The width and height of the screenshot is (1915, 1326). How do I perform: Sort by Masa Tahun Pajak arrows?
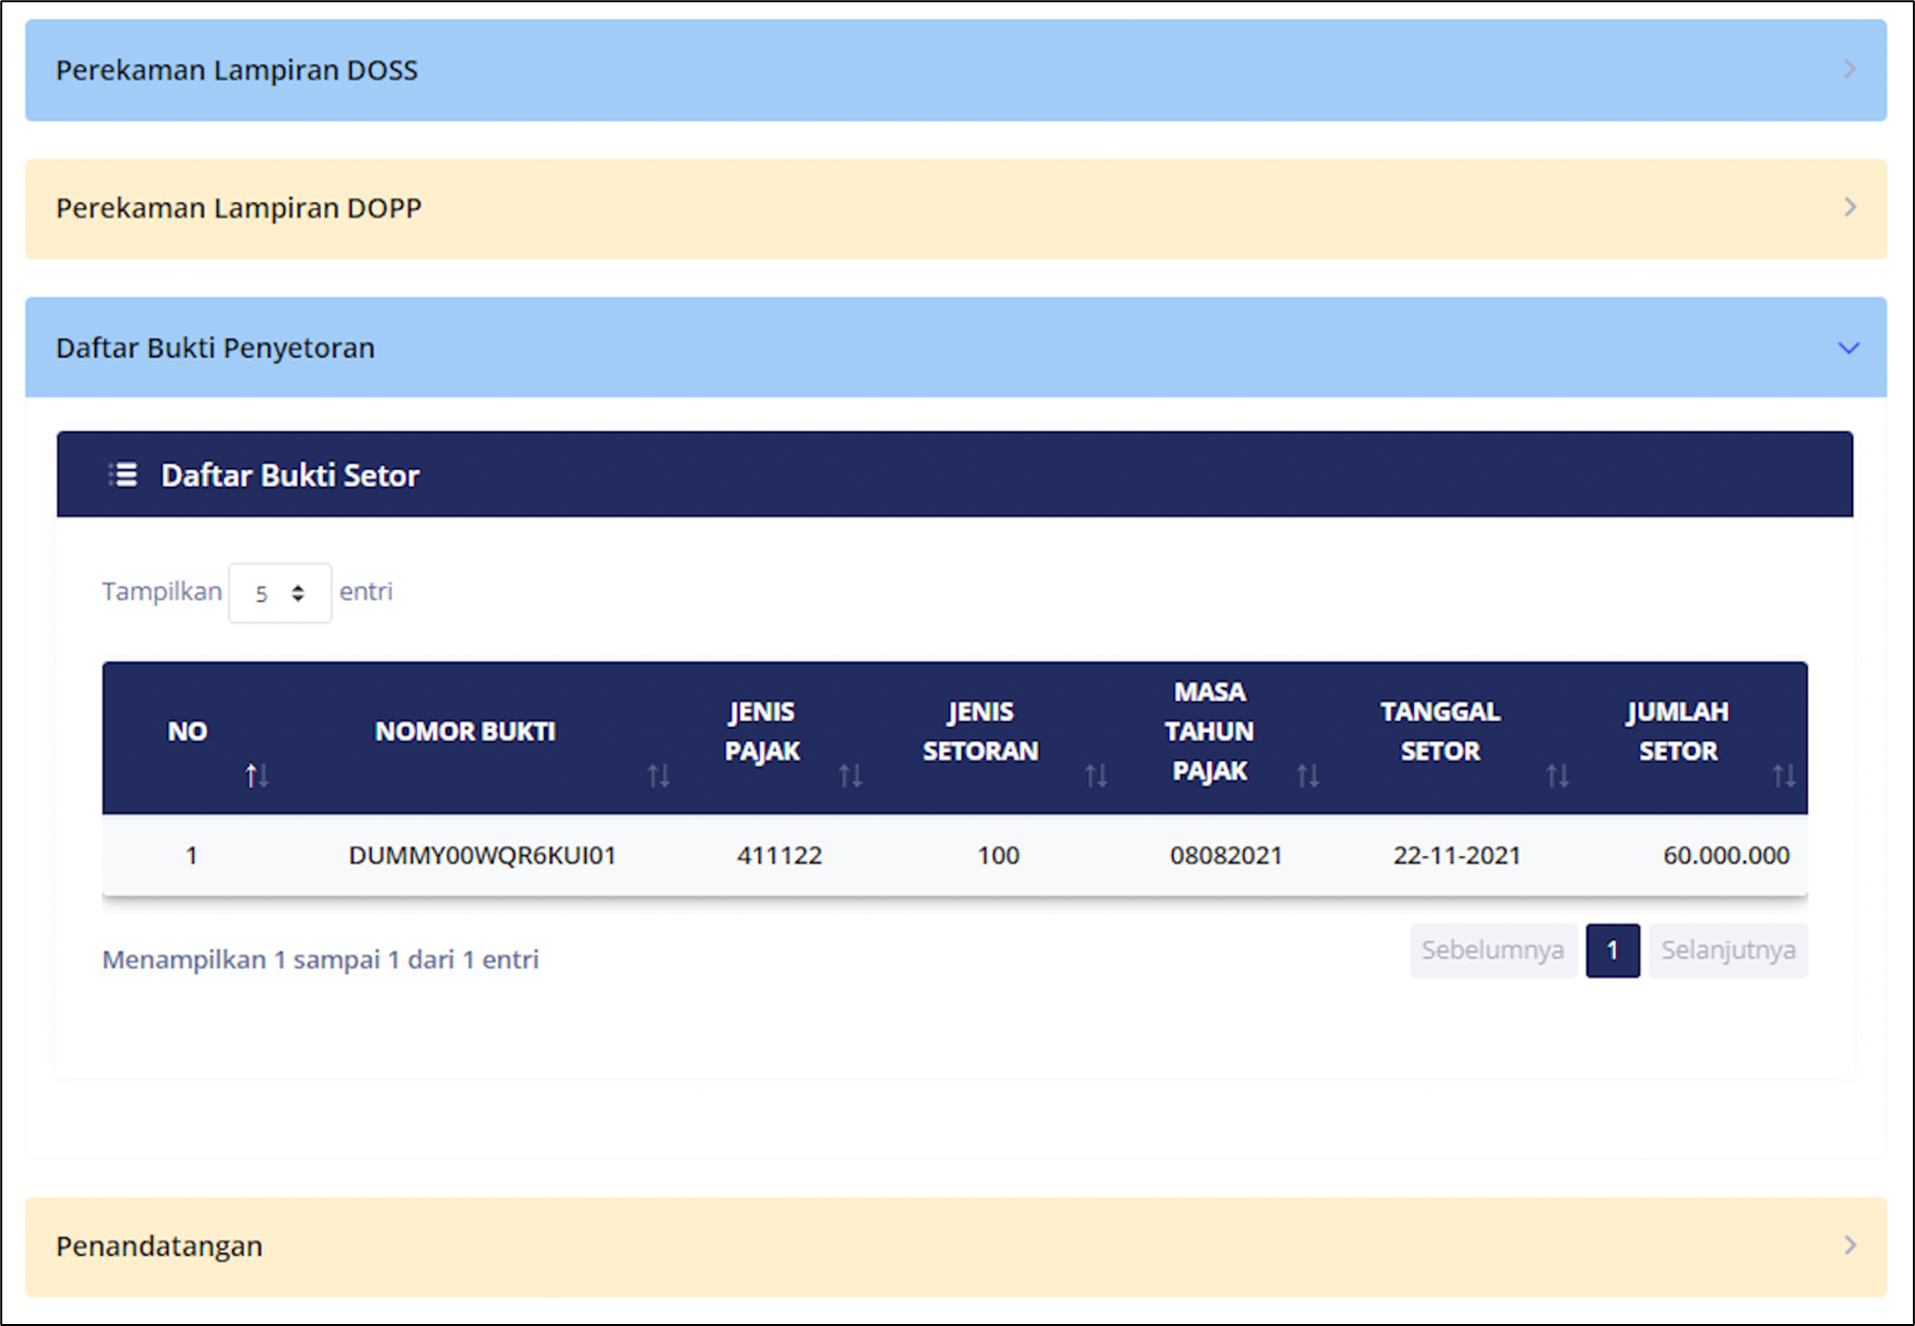pos(1307,775)
